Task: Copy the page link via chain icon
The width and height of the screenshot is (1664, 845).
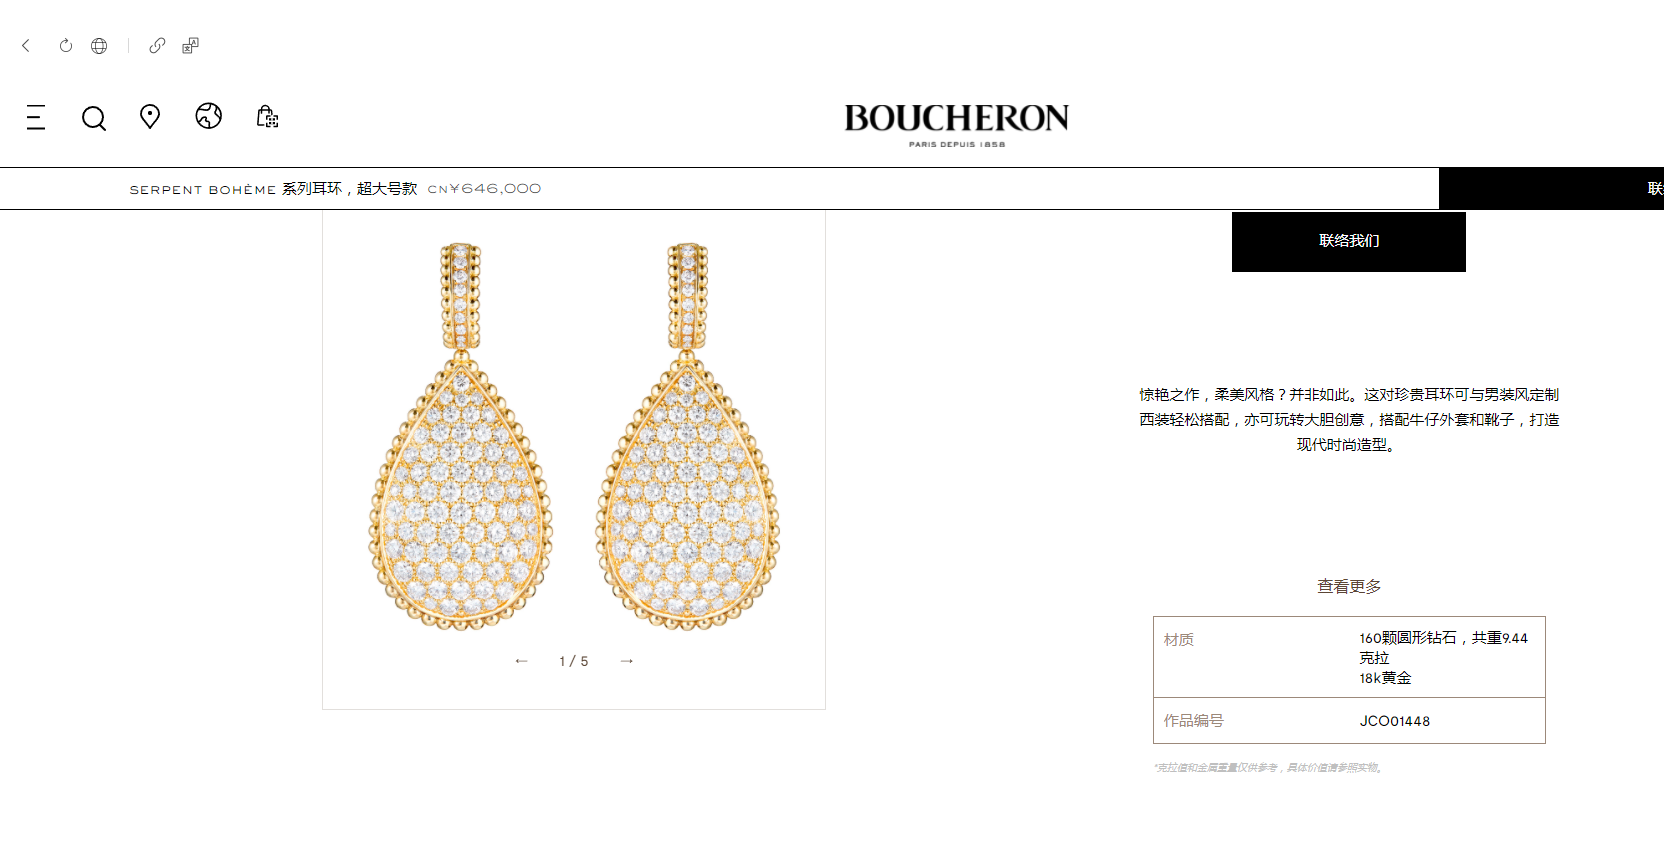Action: click(x=157, y=45)
